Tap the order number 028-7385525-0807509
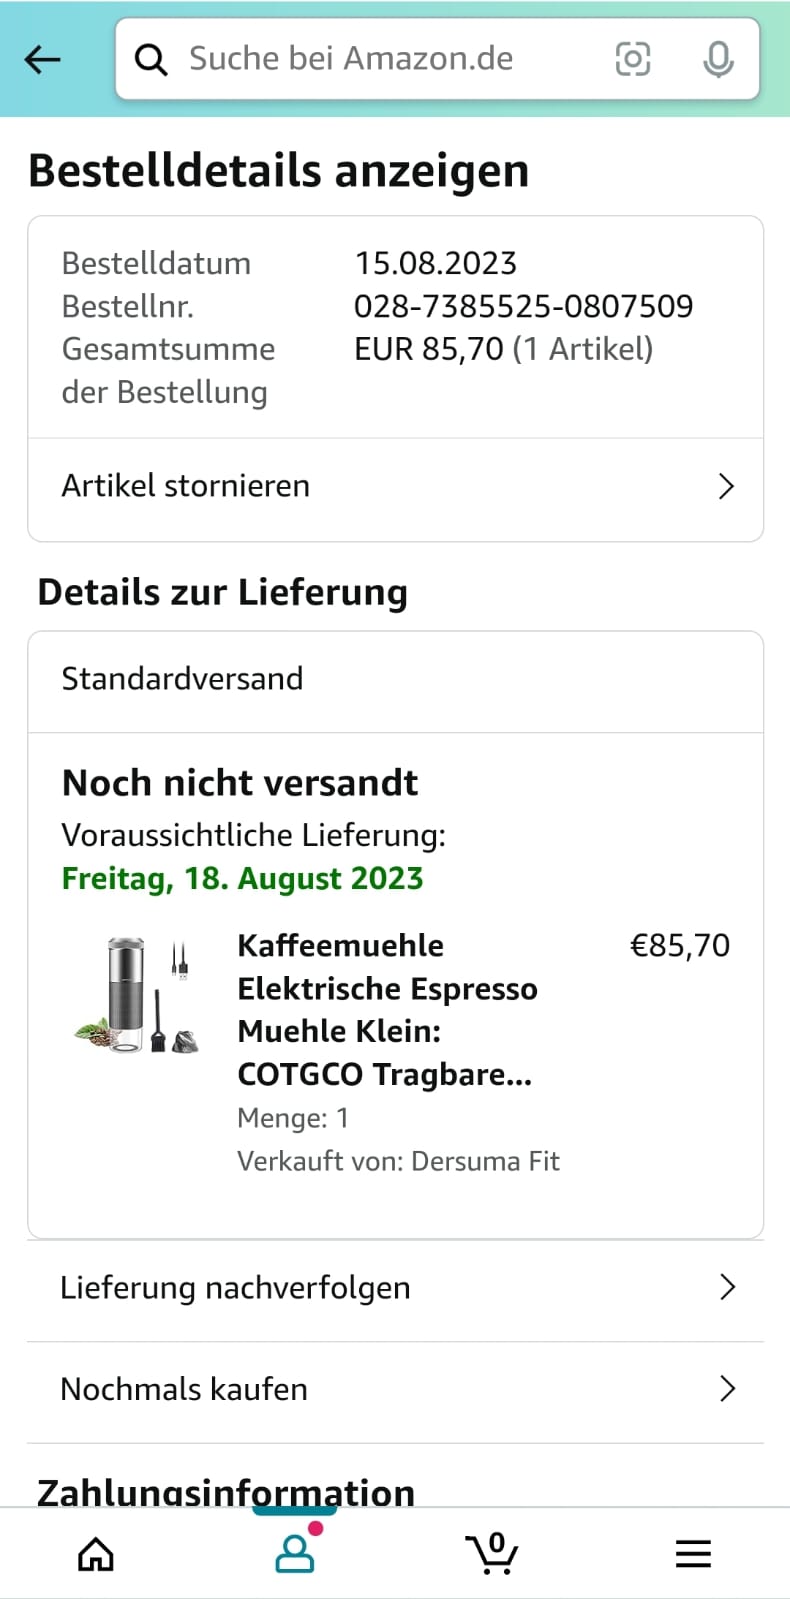The height and width of the screenshot is (1599, 790). click(x=523, y=306)
